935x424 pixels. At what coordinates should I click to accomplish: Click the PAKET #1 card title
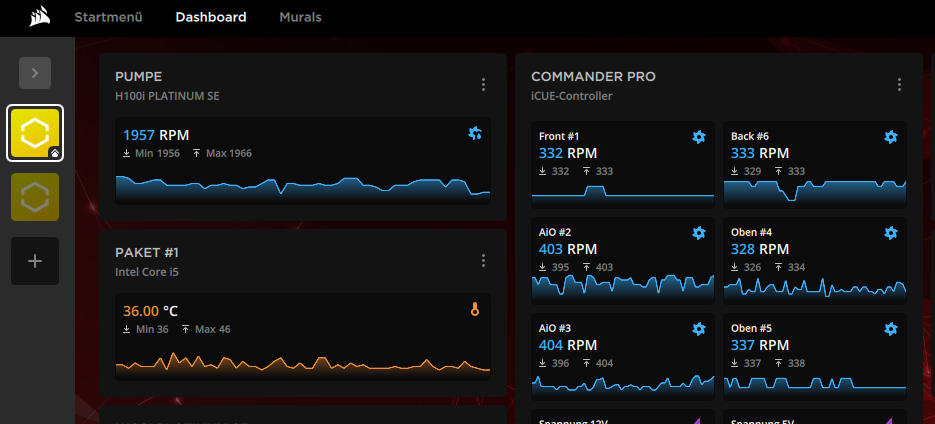147,253
